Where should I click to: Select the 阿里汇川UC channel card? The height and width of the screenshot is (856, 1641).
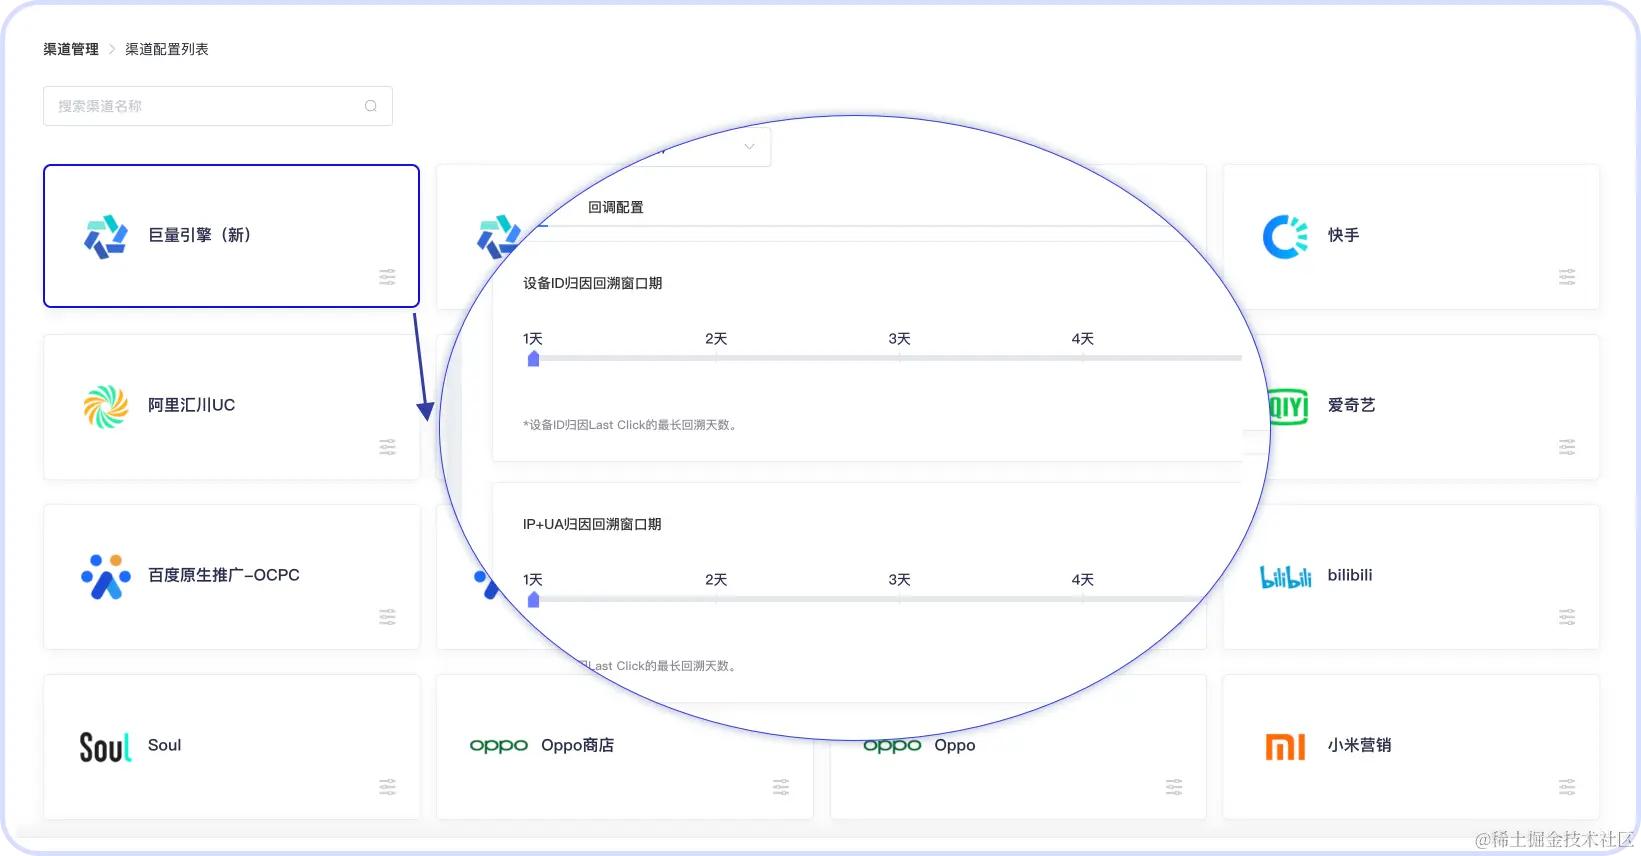231,407
